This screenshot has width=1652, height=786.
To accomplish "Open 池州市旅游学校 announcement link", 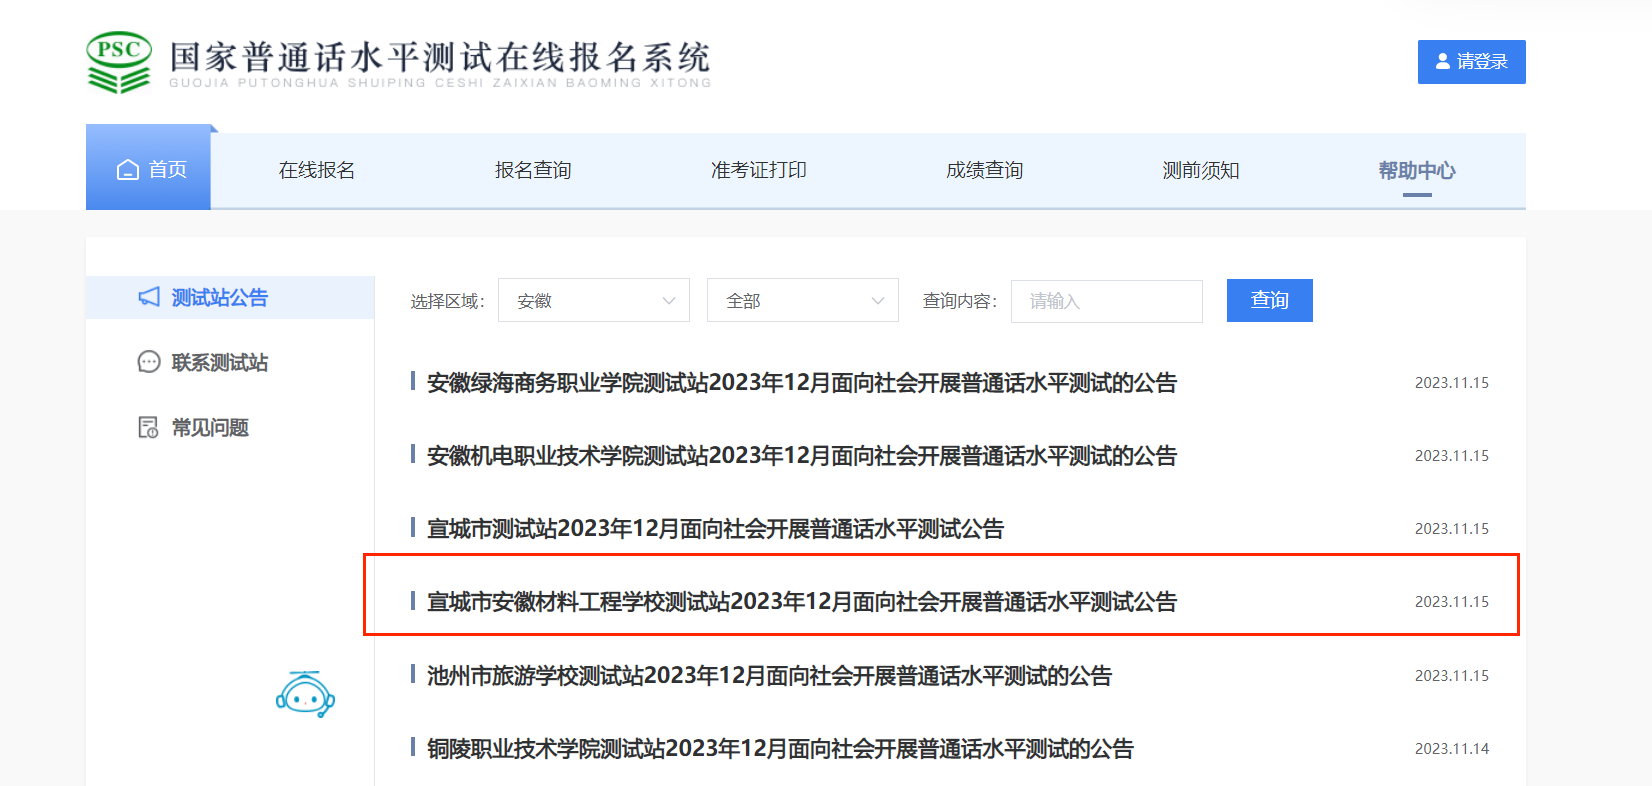I will click(x=769, y=676).
